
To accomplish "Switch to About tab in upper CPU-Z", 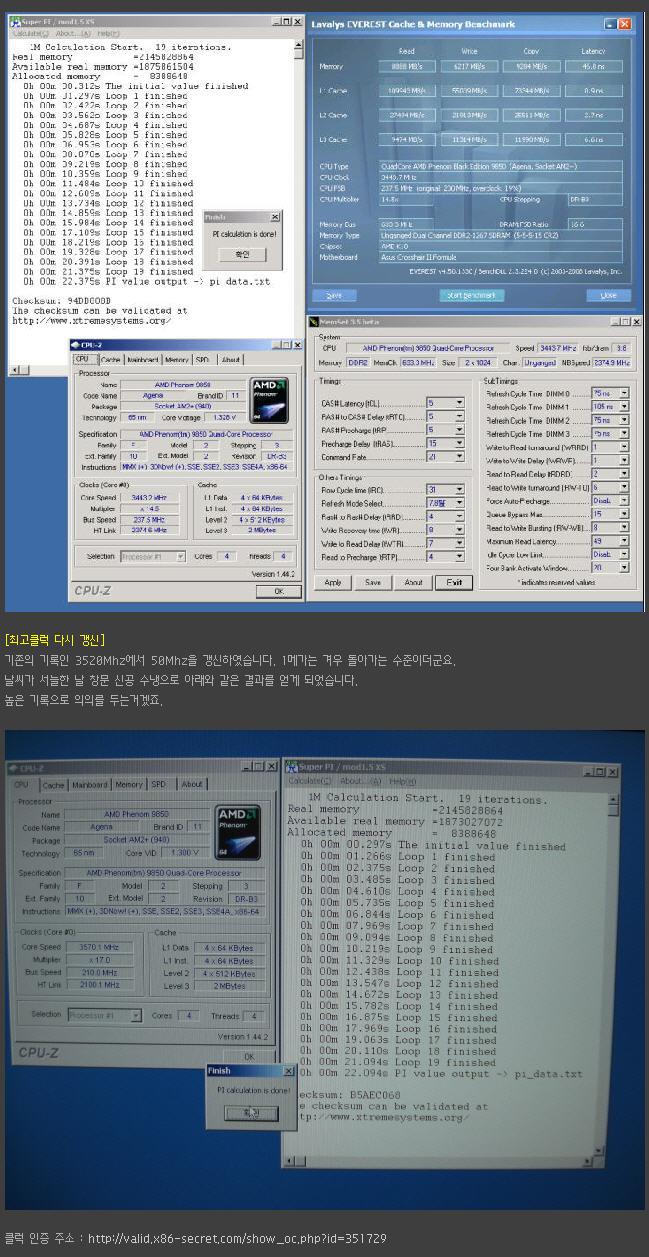I will click(230, 359).
